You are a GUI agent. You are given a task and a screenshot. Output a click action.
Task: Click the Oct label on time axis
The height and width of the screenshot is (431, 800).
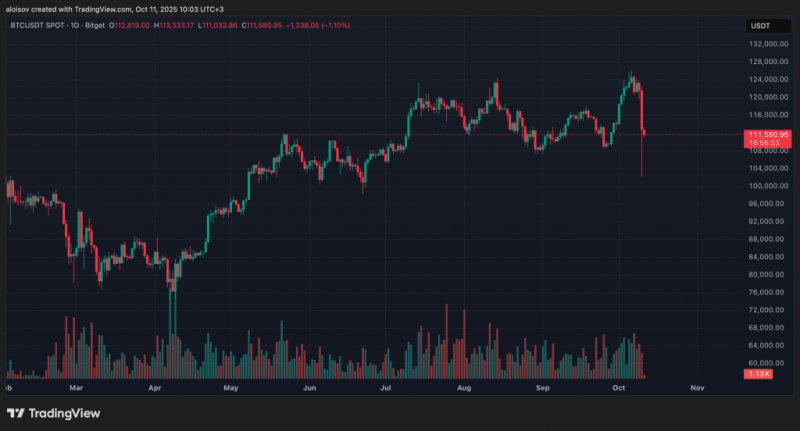618,388
